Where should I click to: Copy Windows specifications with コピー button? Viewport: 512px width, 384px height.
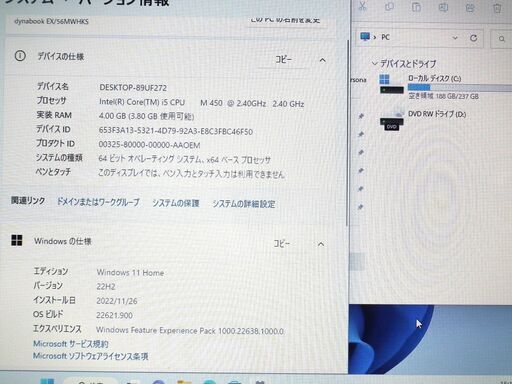(282, 244)
